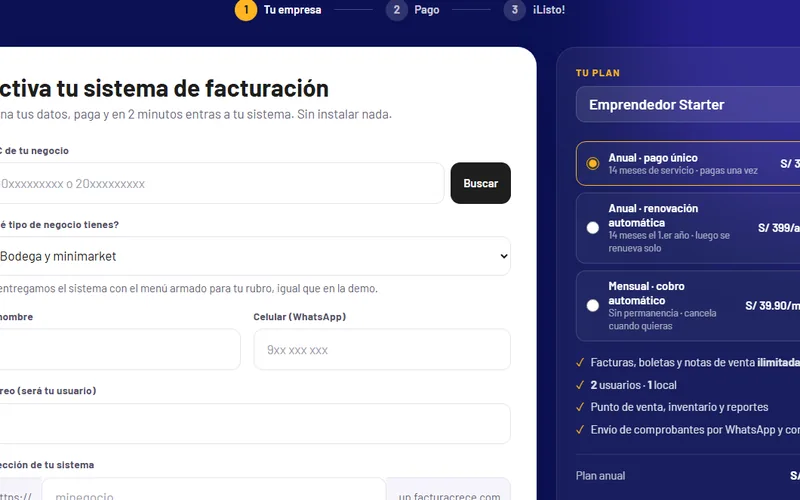
Task: Select Anual renovación automática radio option
Action: coord(592,228)
